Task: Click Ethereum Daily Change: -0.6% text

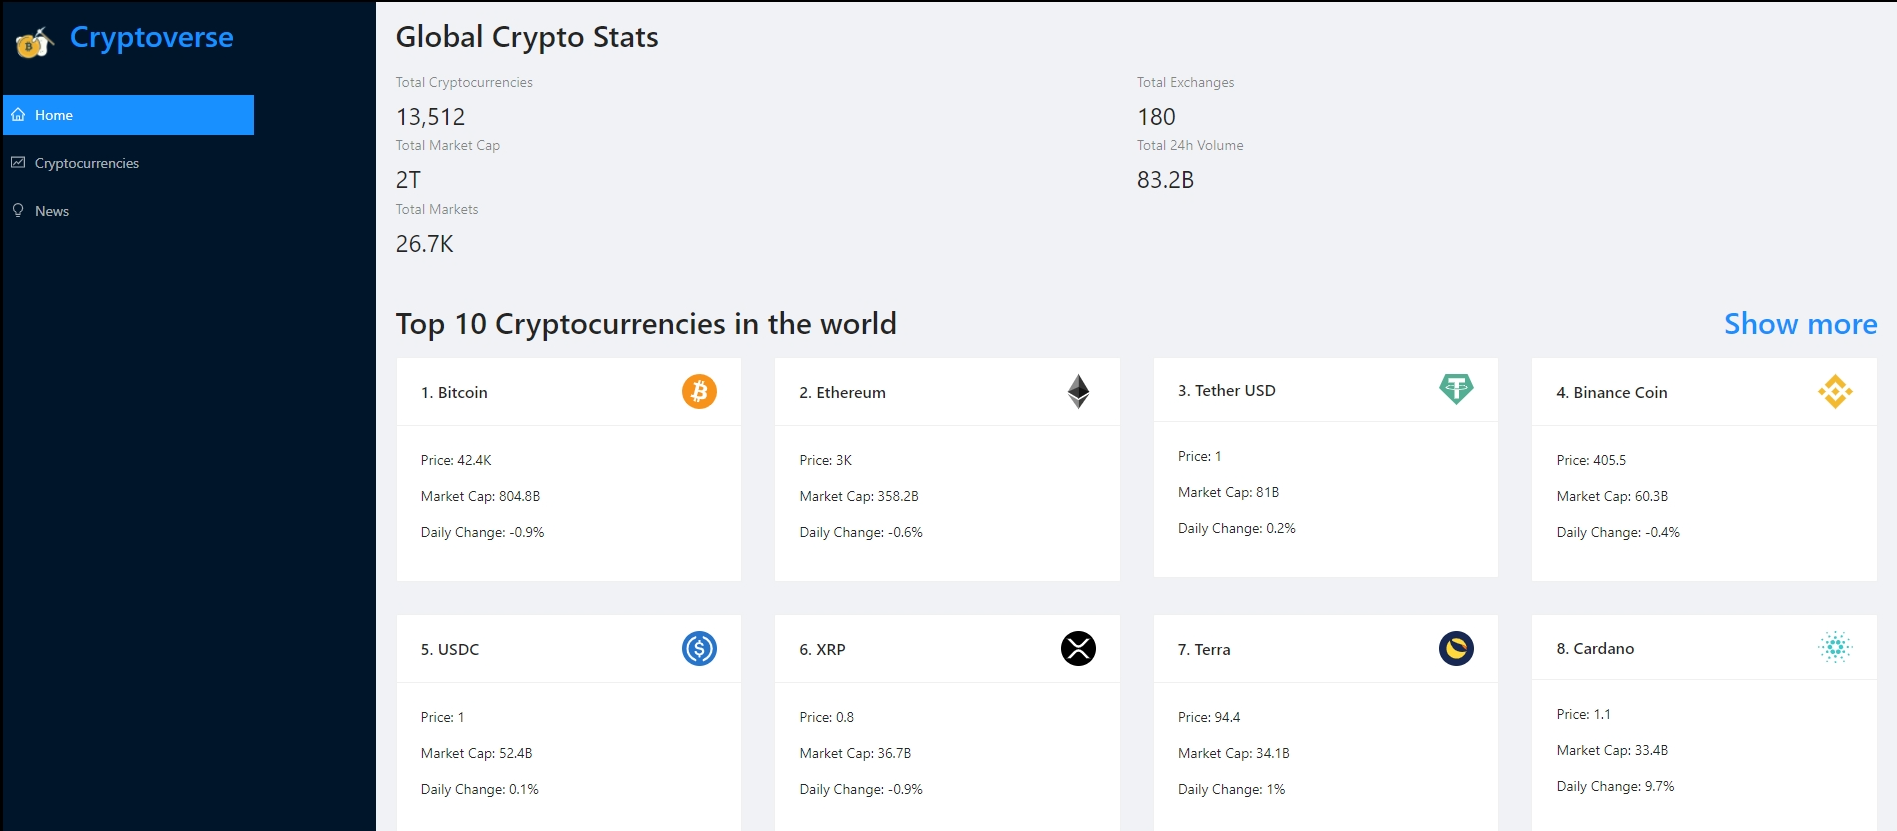Action: tap(861, 533)
